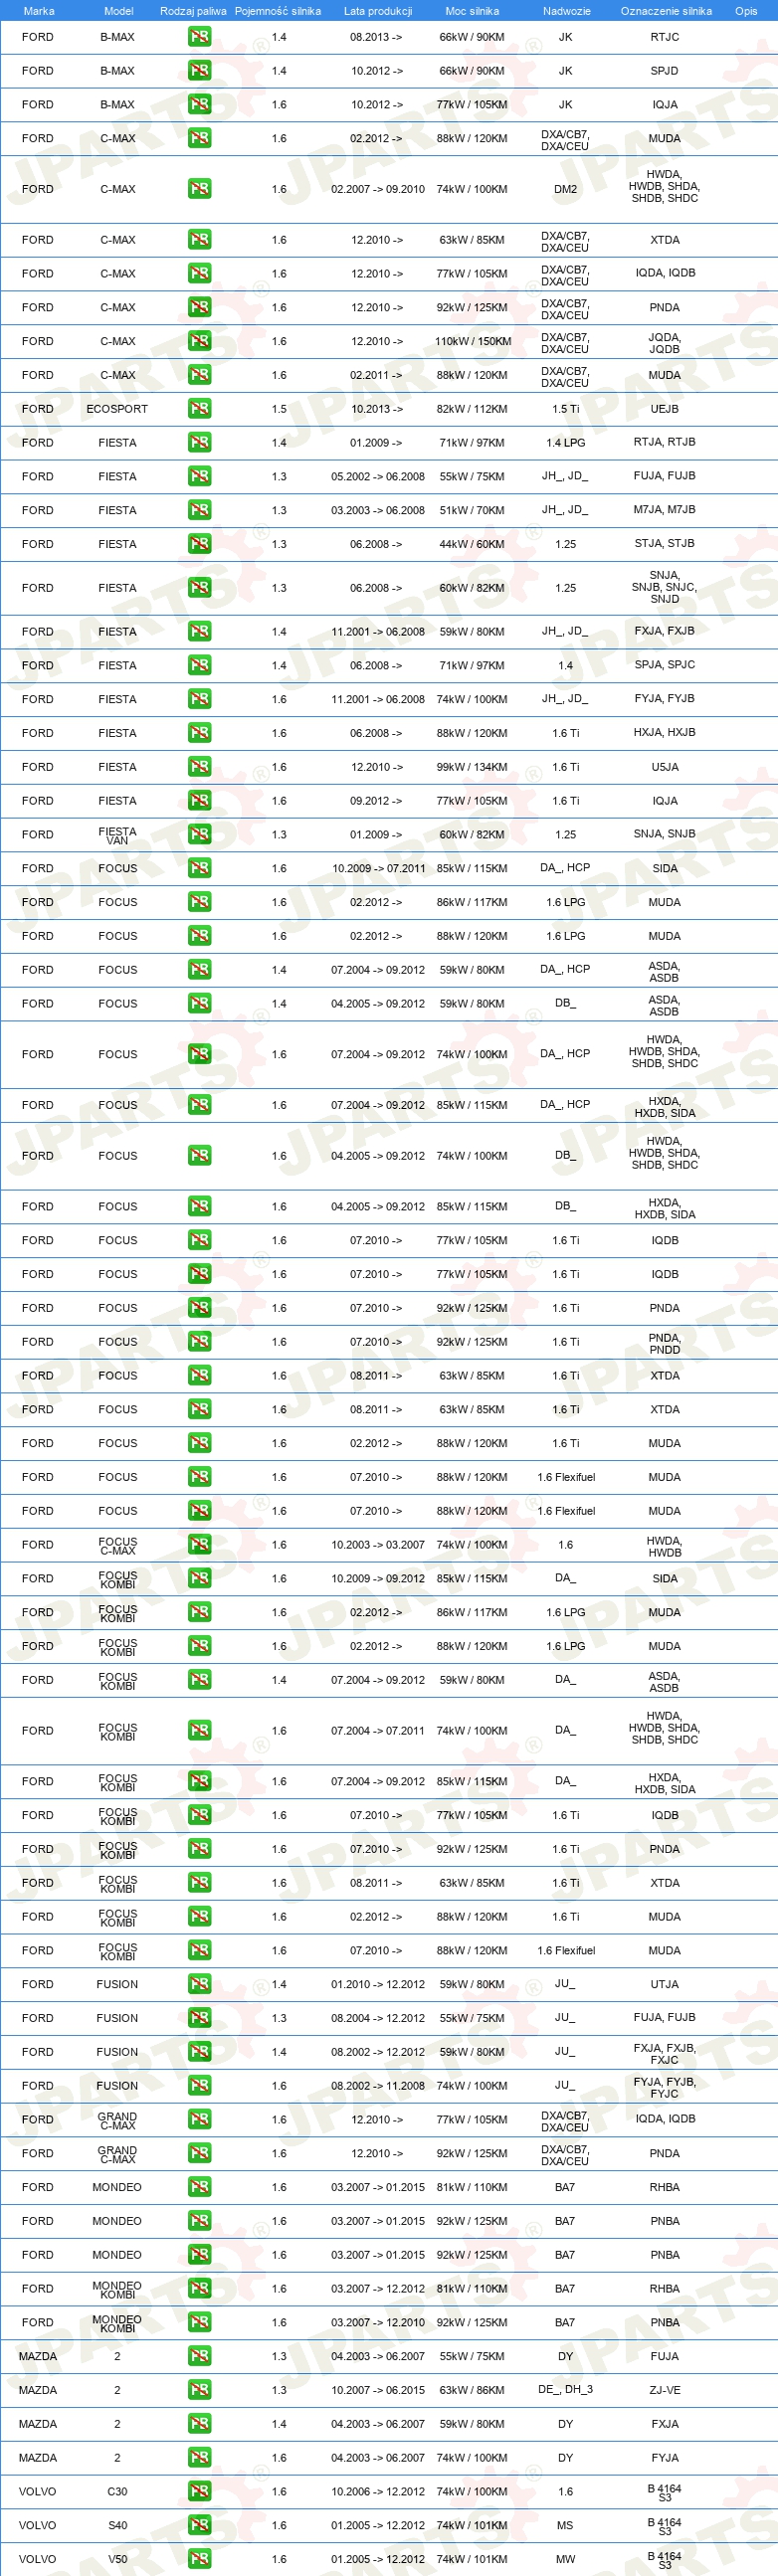Viewport: 778px width, 2576px height.
Task: Click the petrol icon in the B-MAX RTJC row
Action: tap(200, 37)
